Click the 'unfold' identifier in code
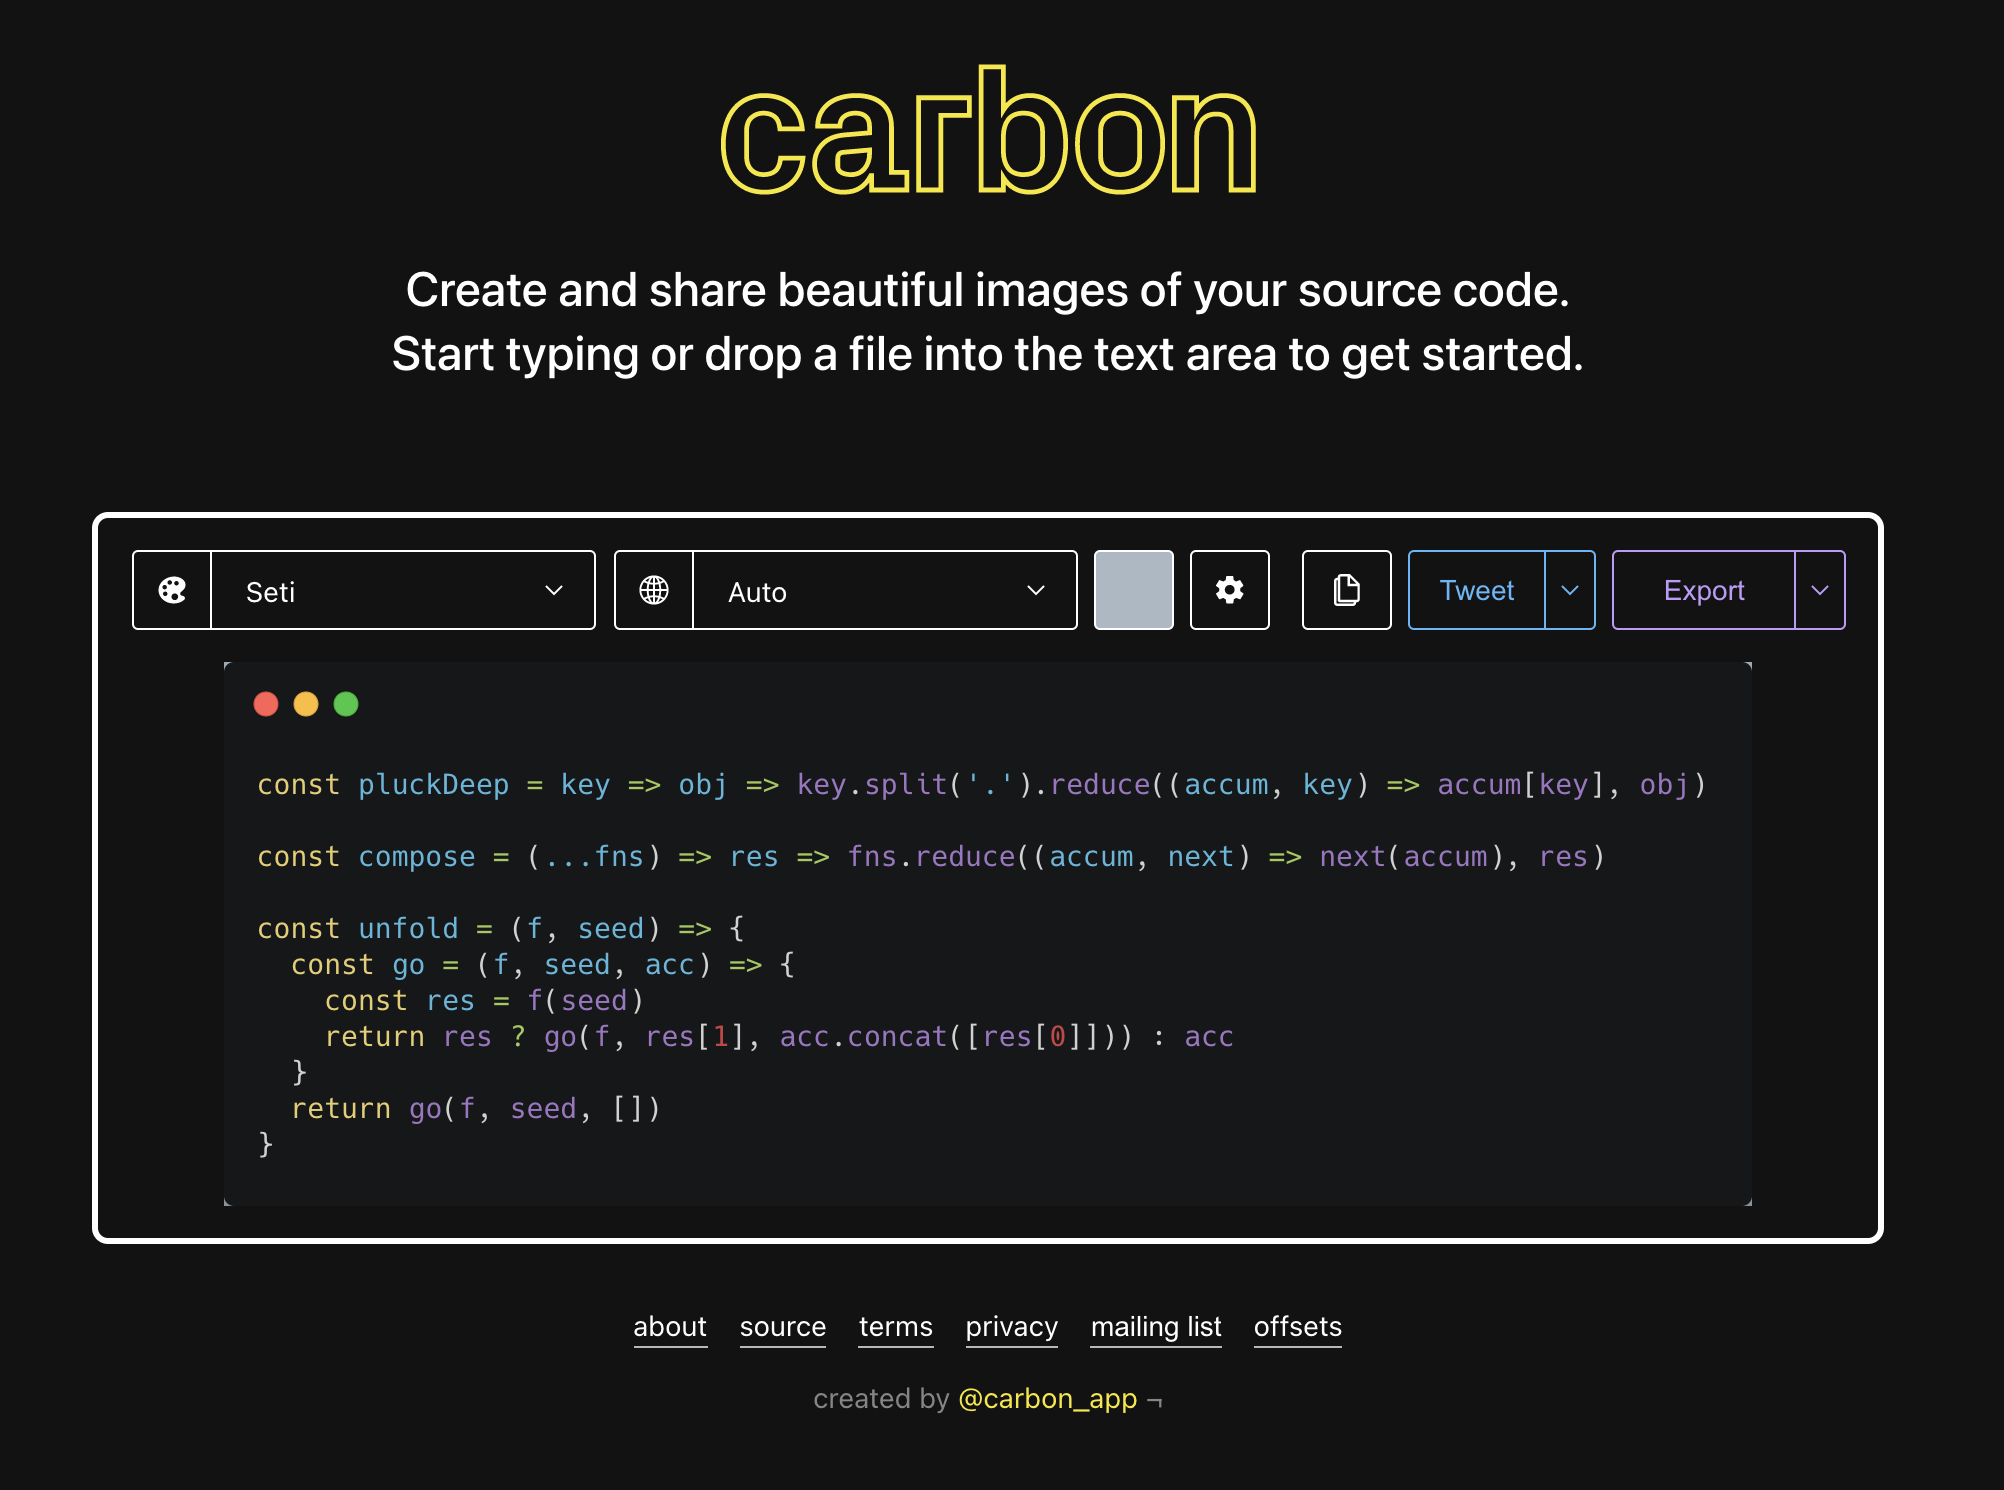This screenshot has height=1490, width=2004. point(408,929)
